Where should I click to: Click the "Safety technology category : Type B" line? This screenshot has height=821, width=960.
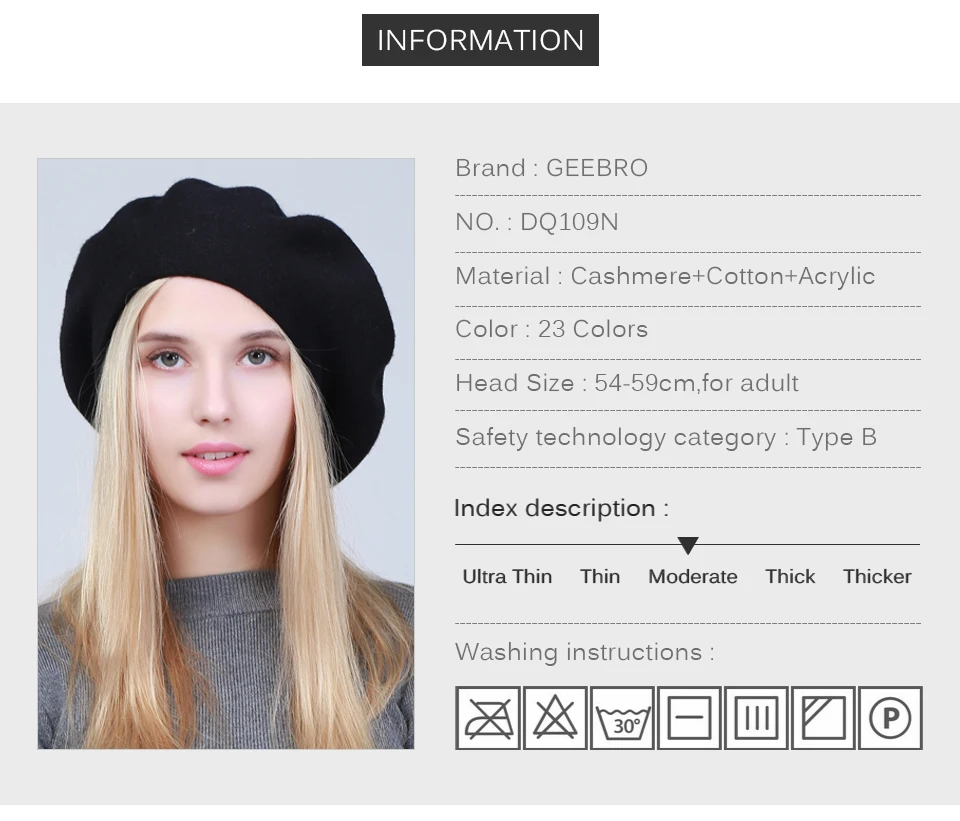point(666,438)
